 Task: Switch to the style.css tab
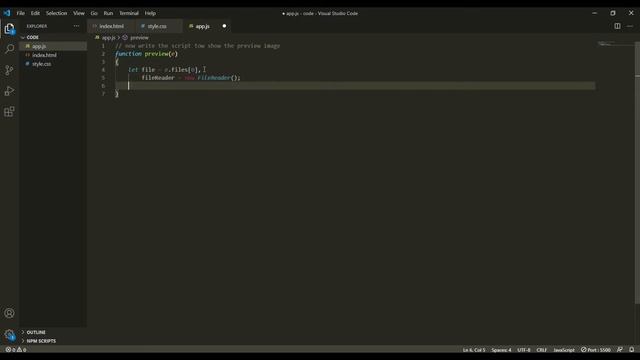158,26
